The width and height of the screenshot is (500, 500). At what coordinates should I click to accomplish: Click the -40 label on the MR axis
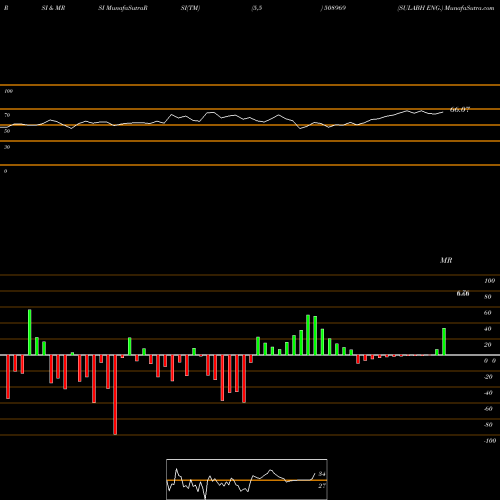coord(488,393)
